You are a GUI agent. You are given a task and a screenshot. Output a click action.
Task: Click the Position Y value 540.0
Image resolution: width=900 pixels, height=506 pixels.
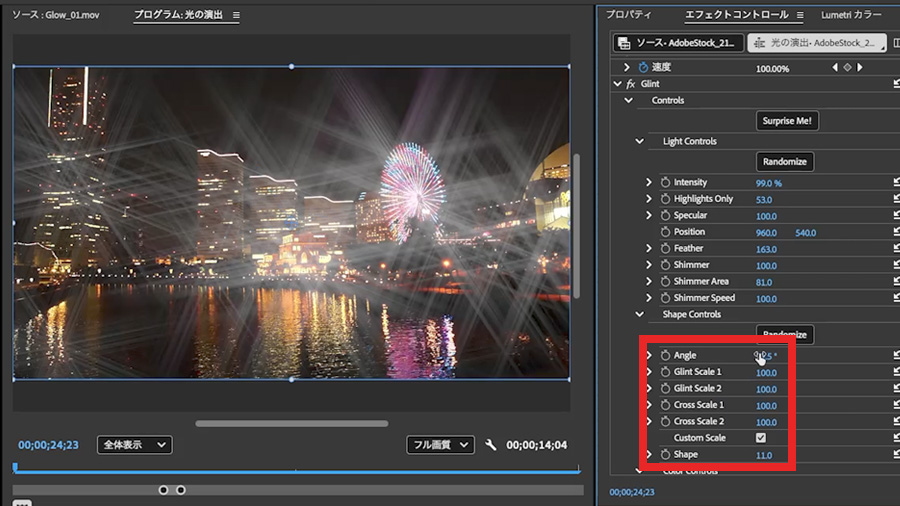[805, 233]
